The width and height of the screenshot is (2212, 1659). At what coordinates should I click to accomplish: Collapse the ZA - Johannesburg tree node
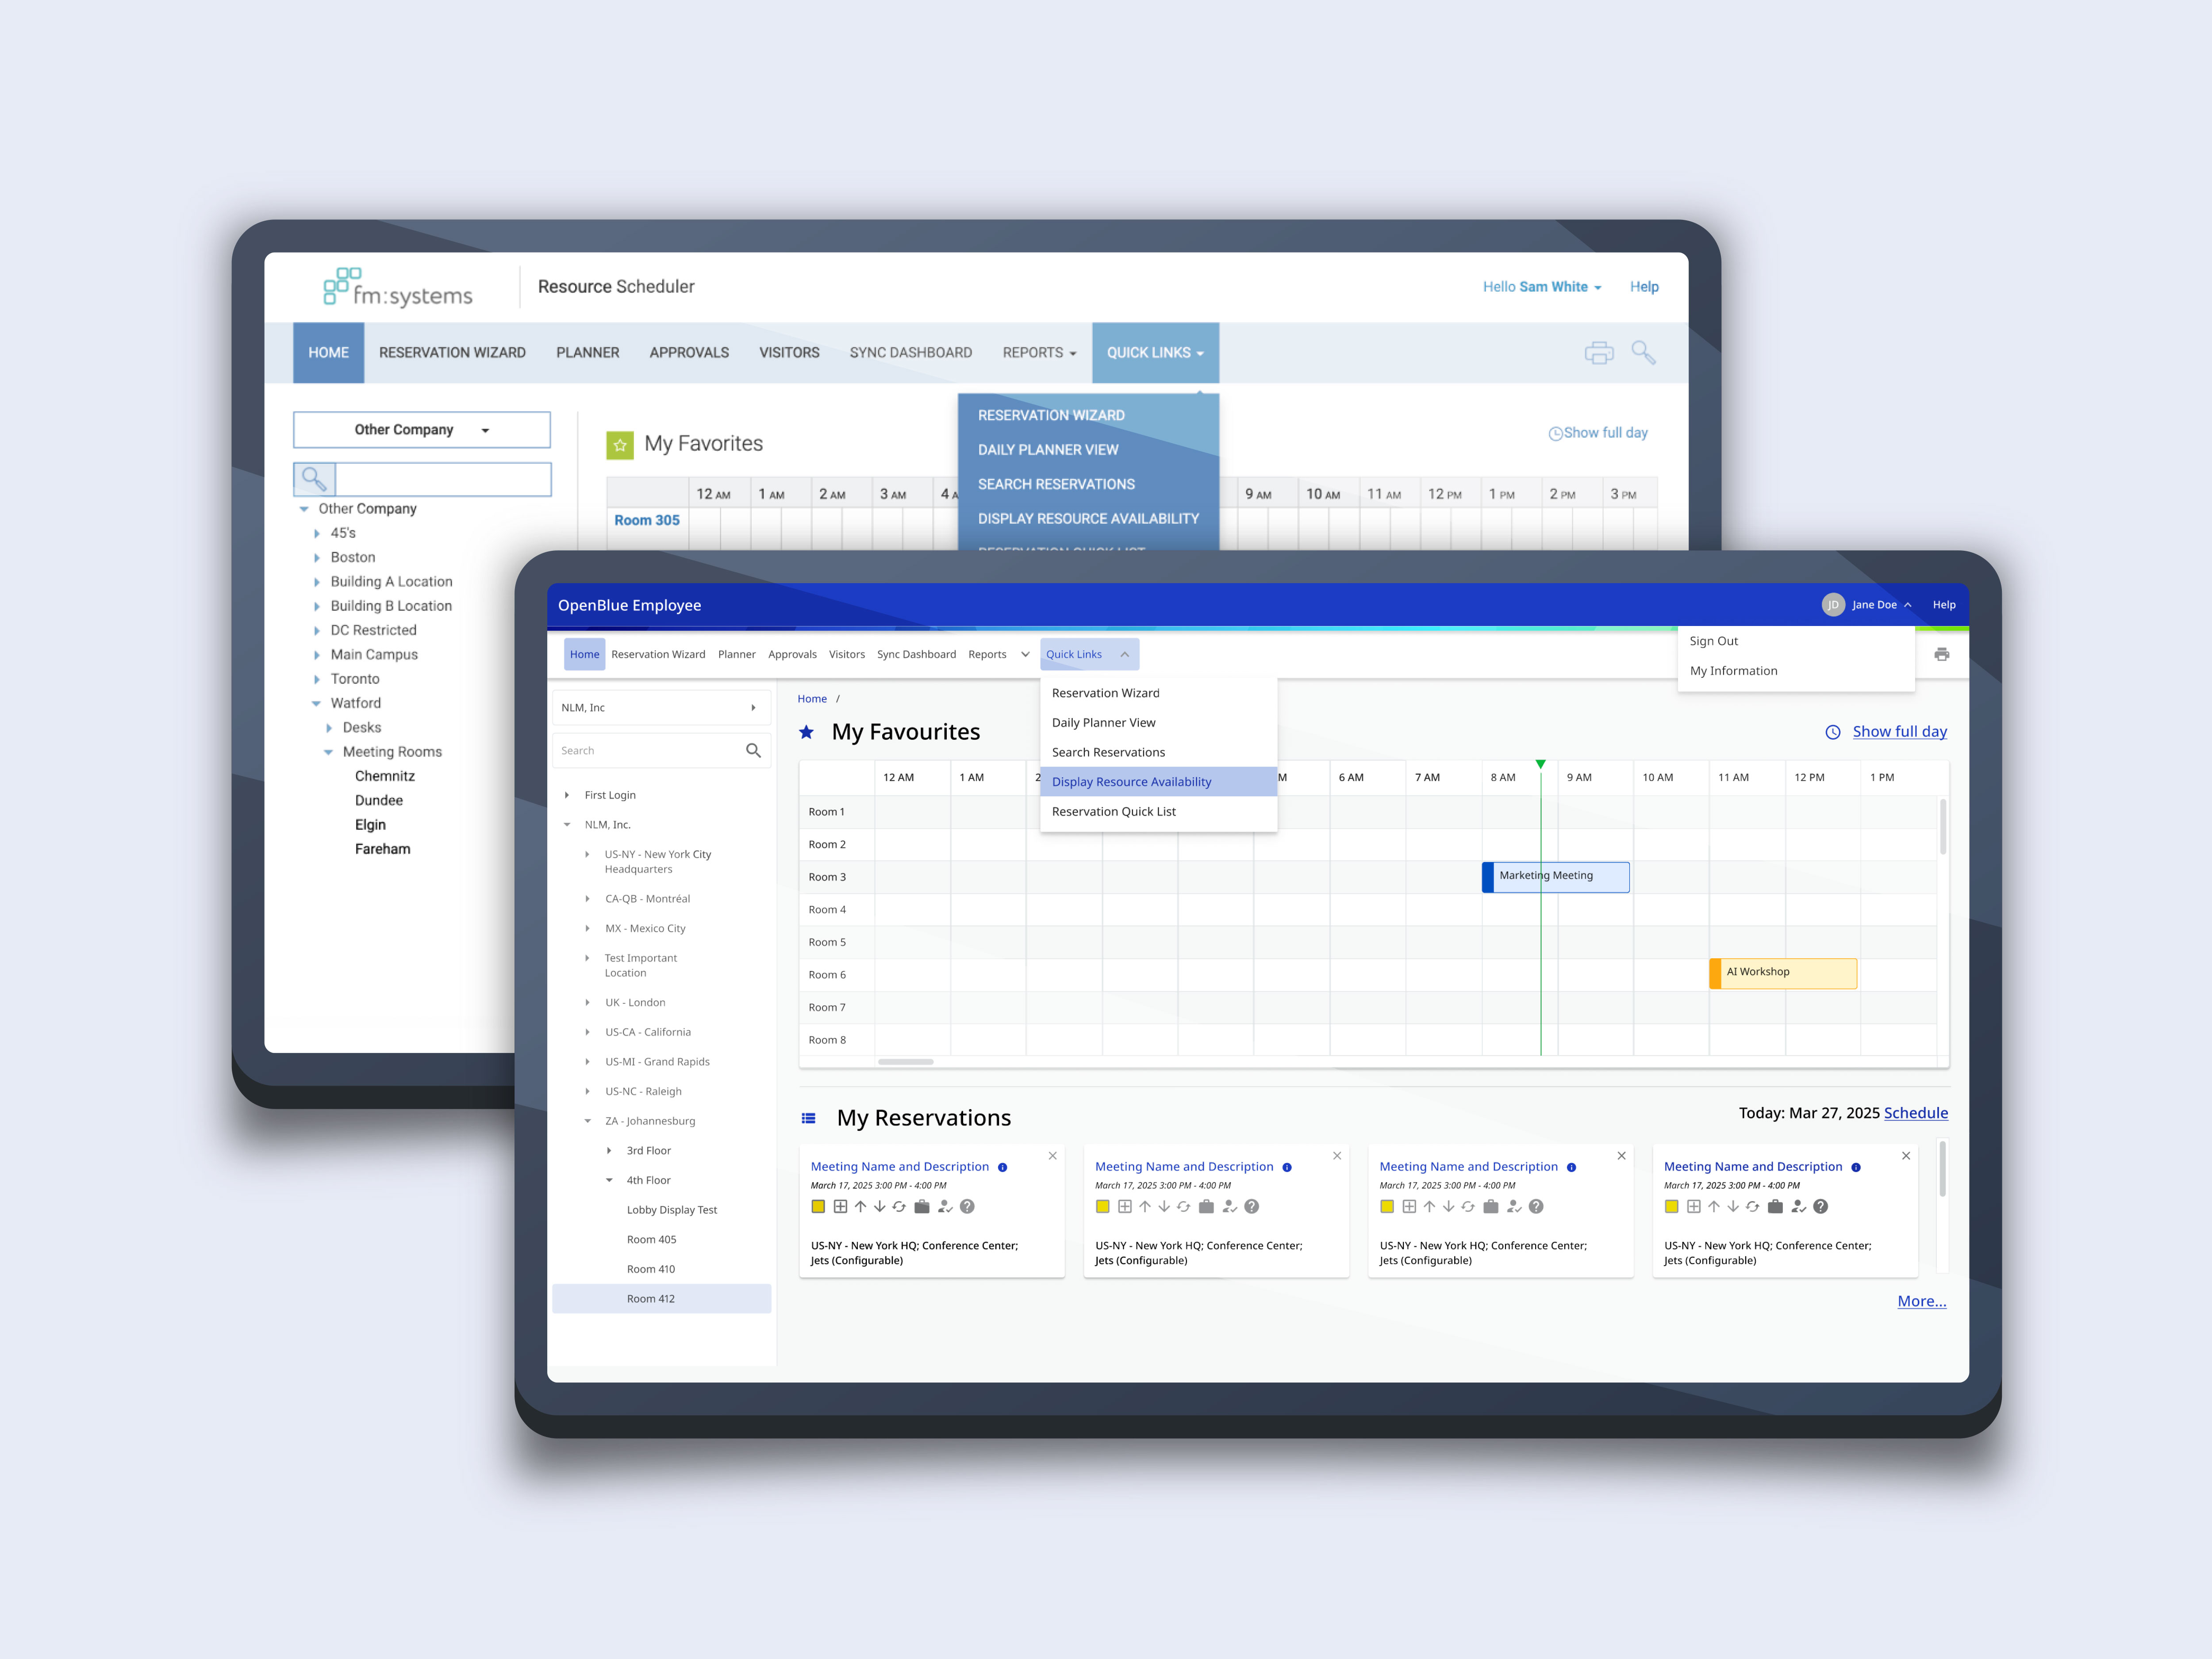click(x=587, y=1121)
